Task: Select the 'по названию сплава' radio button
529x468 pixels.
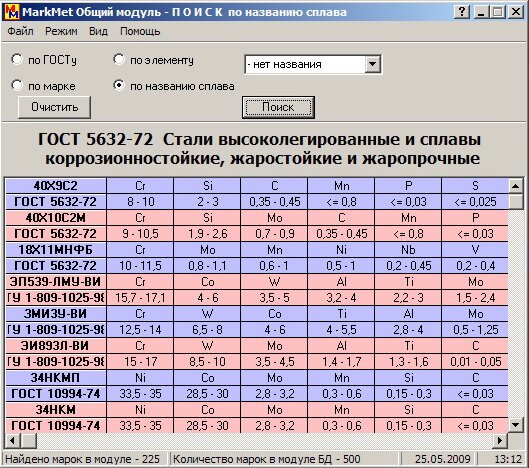Action: click(119, 85)
